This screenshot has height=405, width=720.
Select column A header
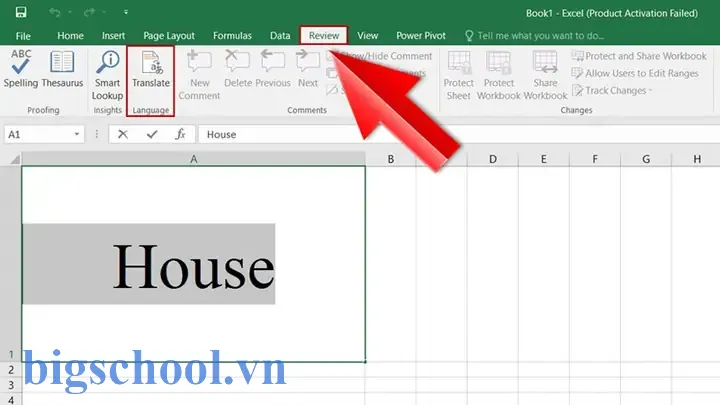(193, 159)
